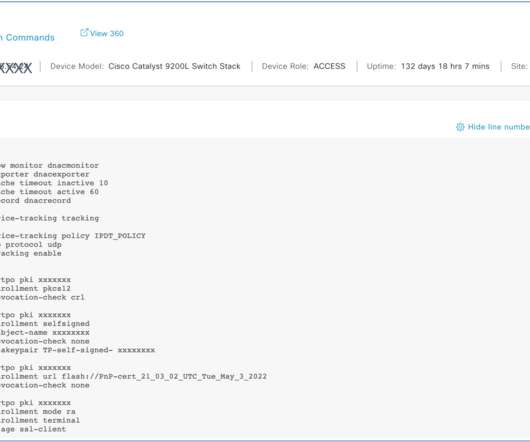The height and width of the screenshot is (442, 530).
Task: Click Cisco Catalyst 9200L Switch Stack text
Action: [174, 66]
